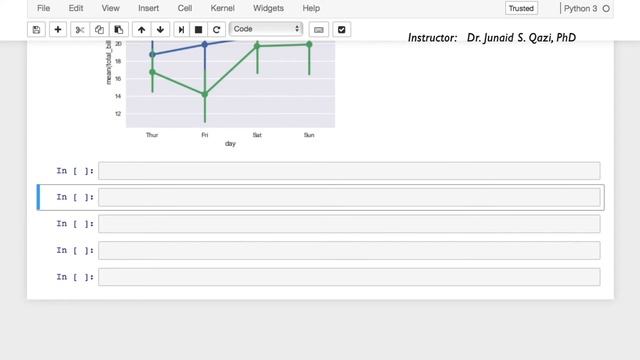
Task: Click the Python 3 kernel indicator circle
Action: [606, 8]
